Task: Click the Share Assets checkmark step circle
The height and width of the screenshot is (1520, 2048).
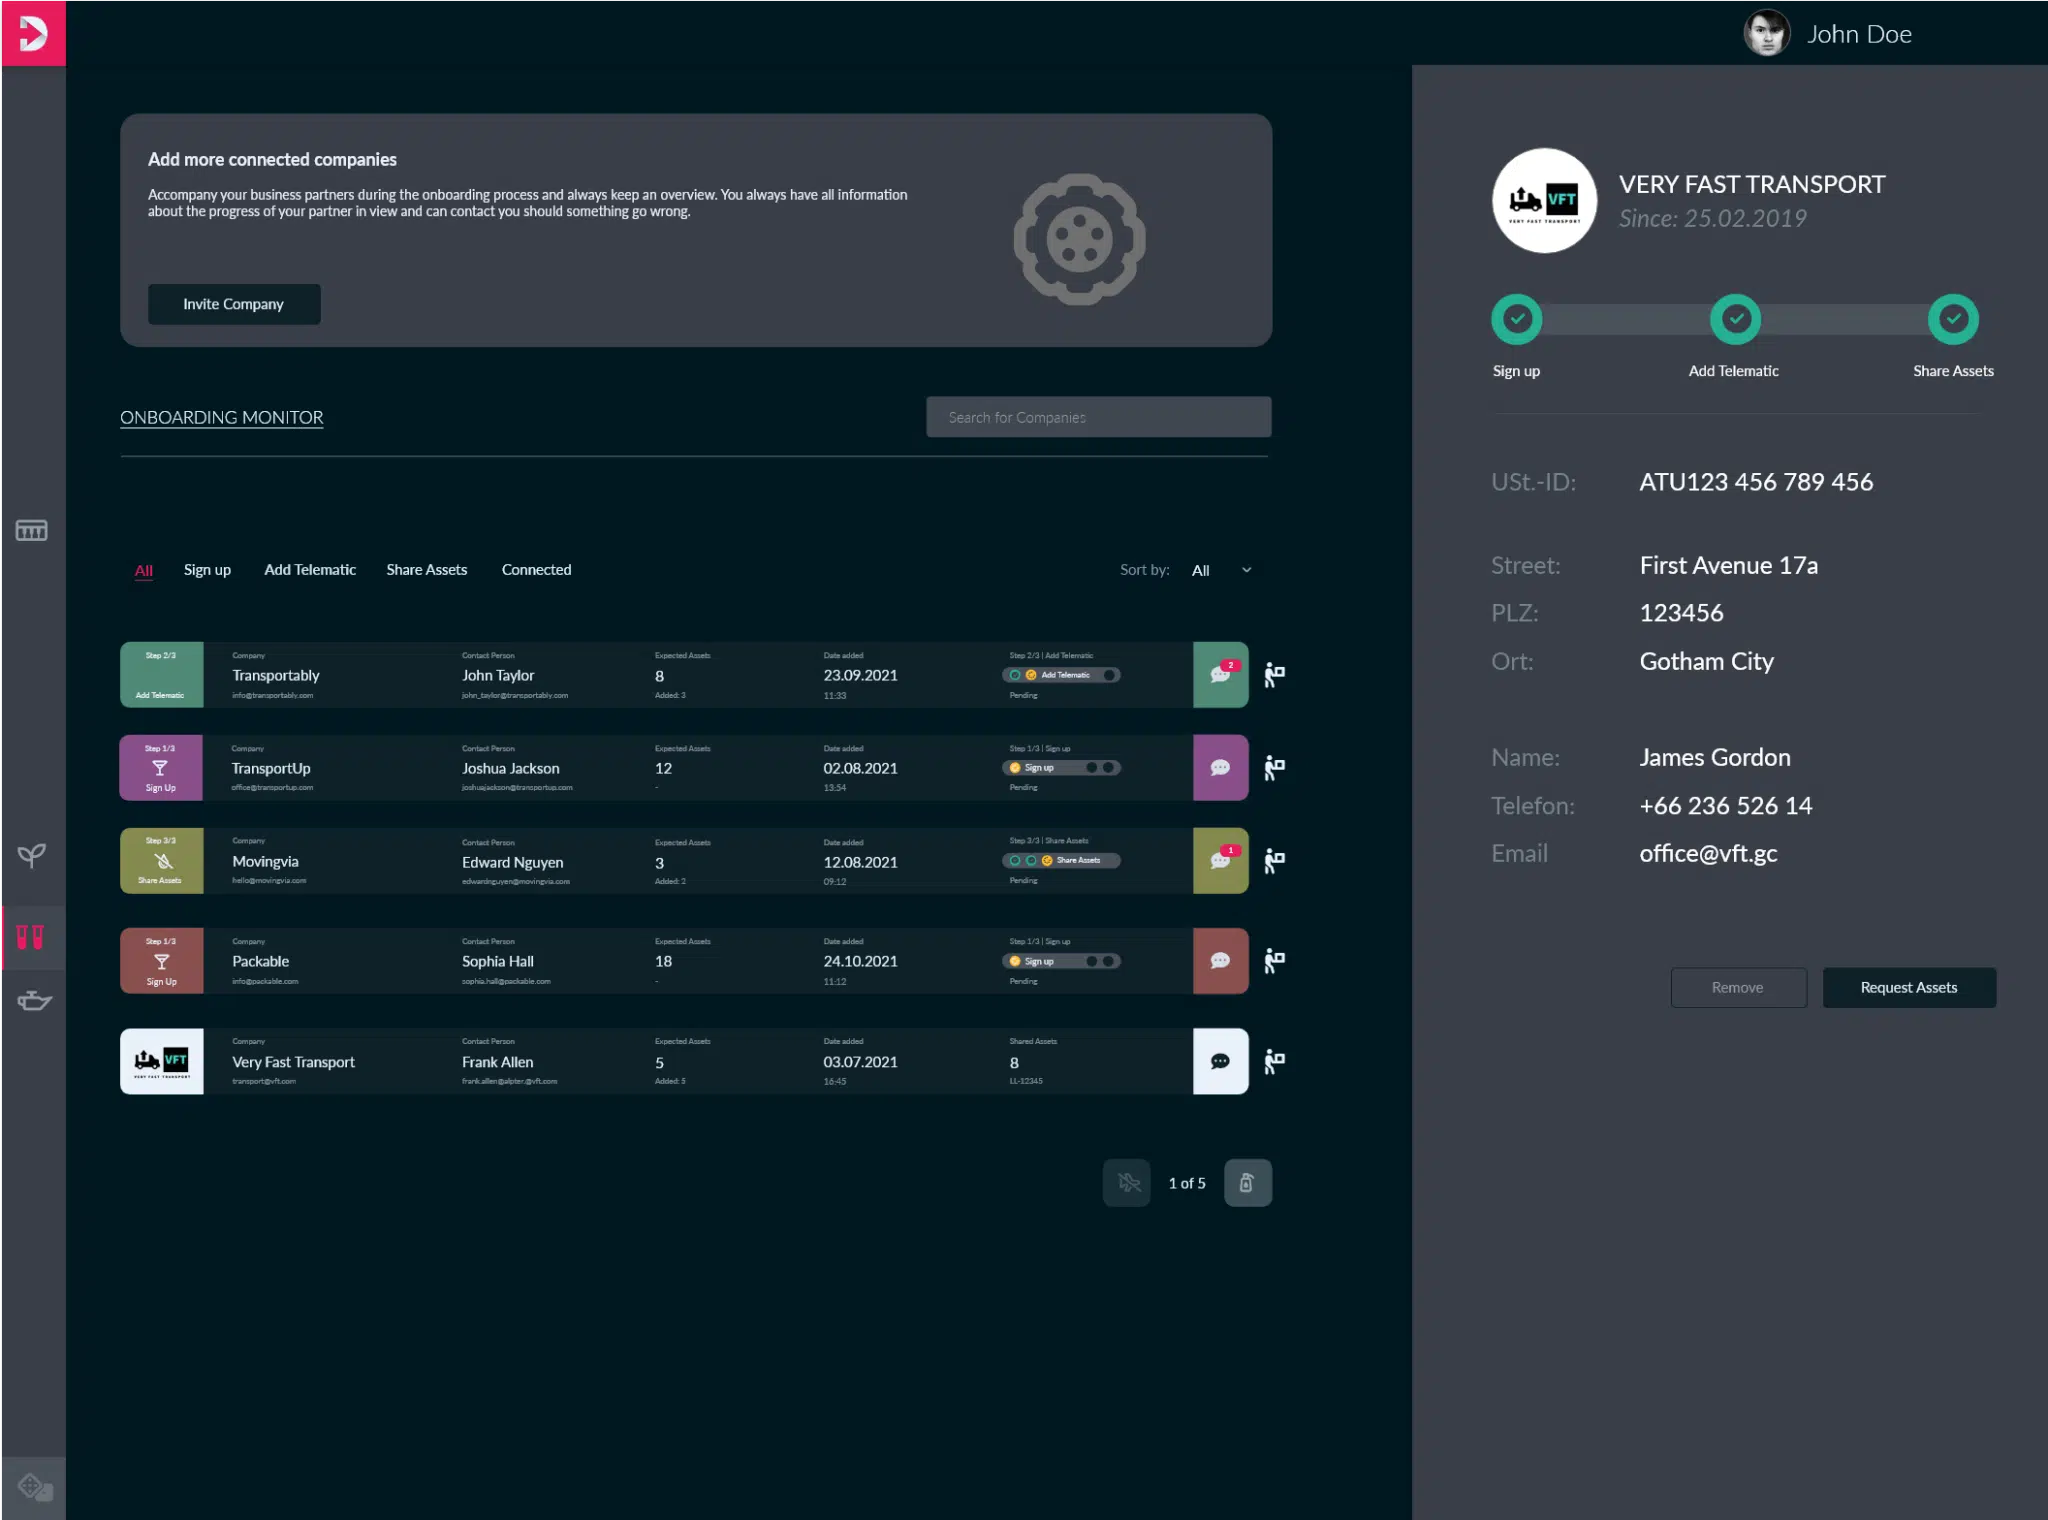Action: pyautogui.click(x=1953, y=320)
